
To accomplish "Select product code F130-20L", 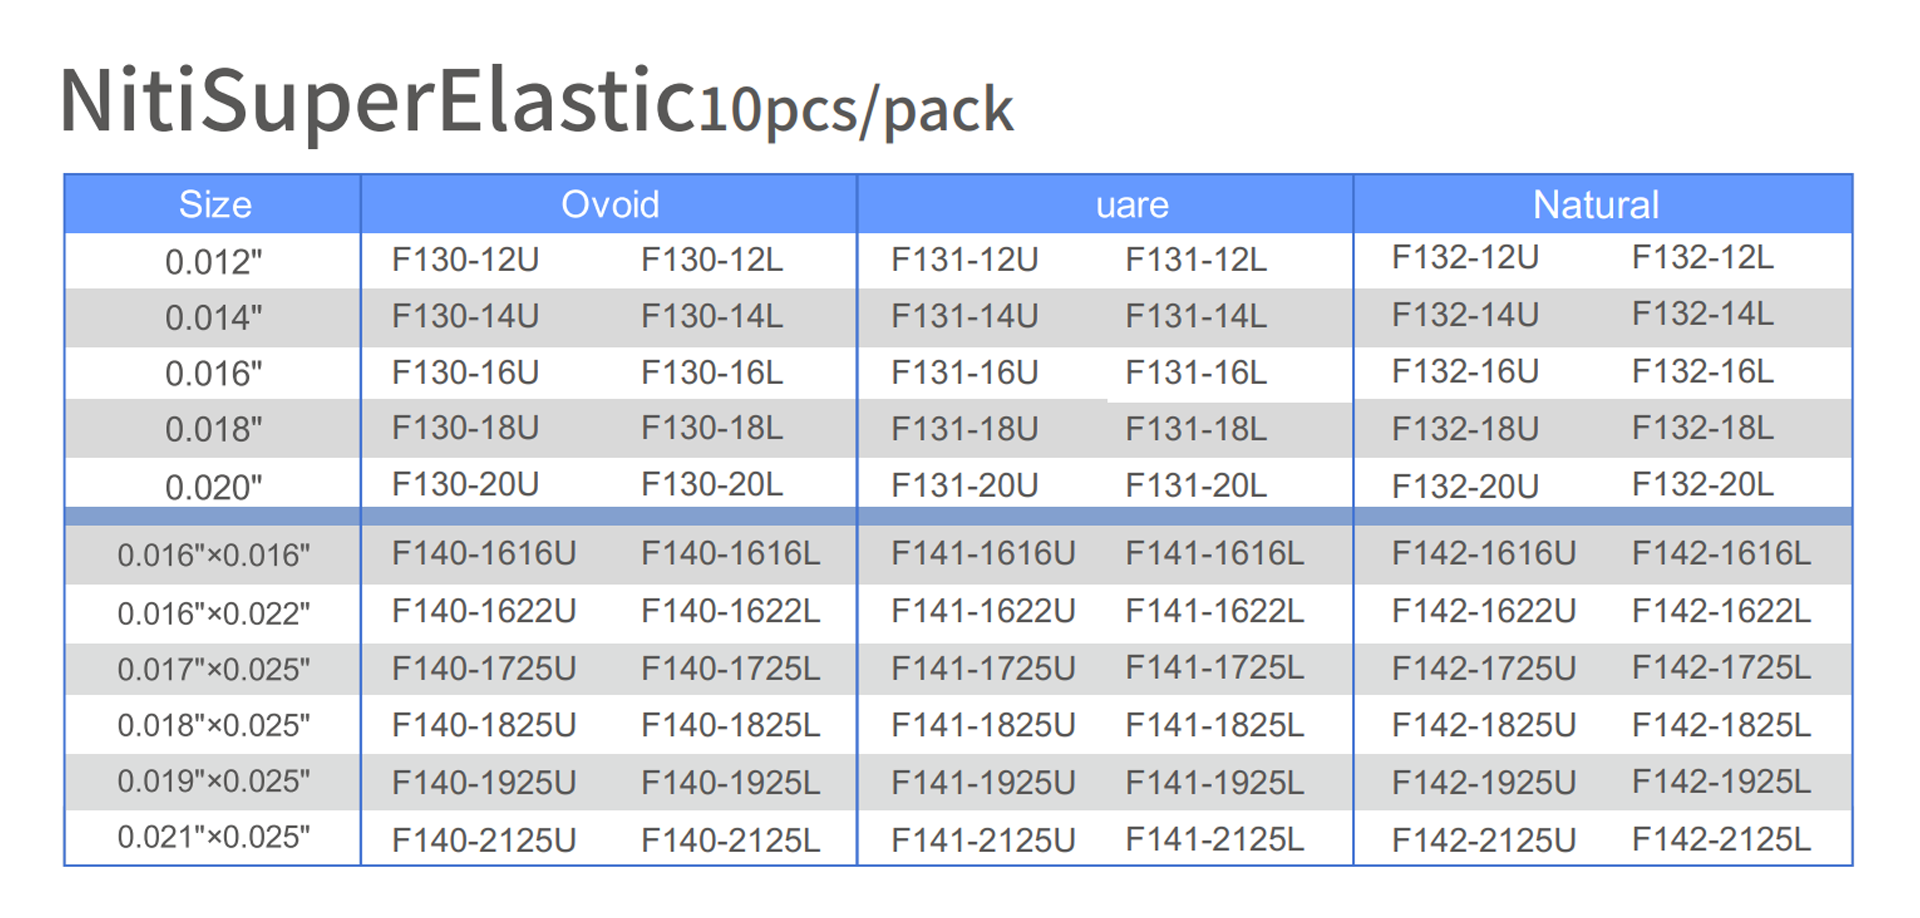I will pos(711,485).
